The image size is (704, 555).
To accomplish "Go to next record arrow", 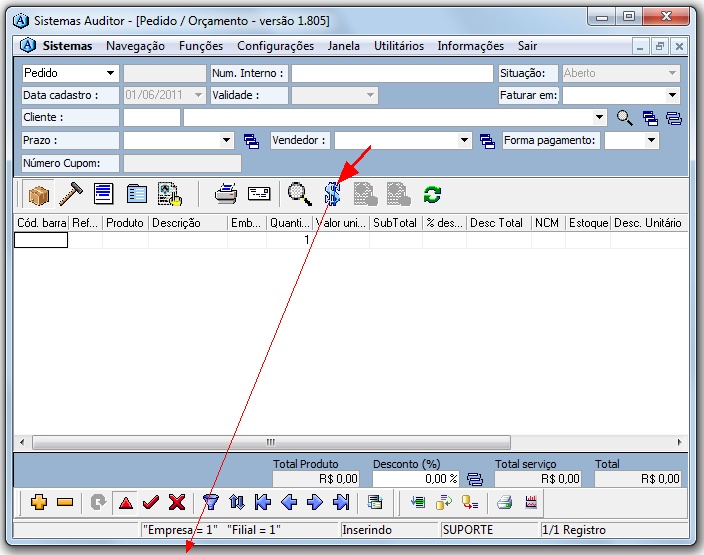I will [x=315, y=502].
